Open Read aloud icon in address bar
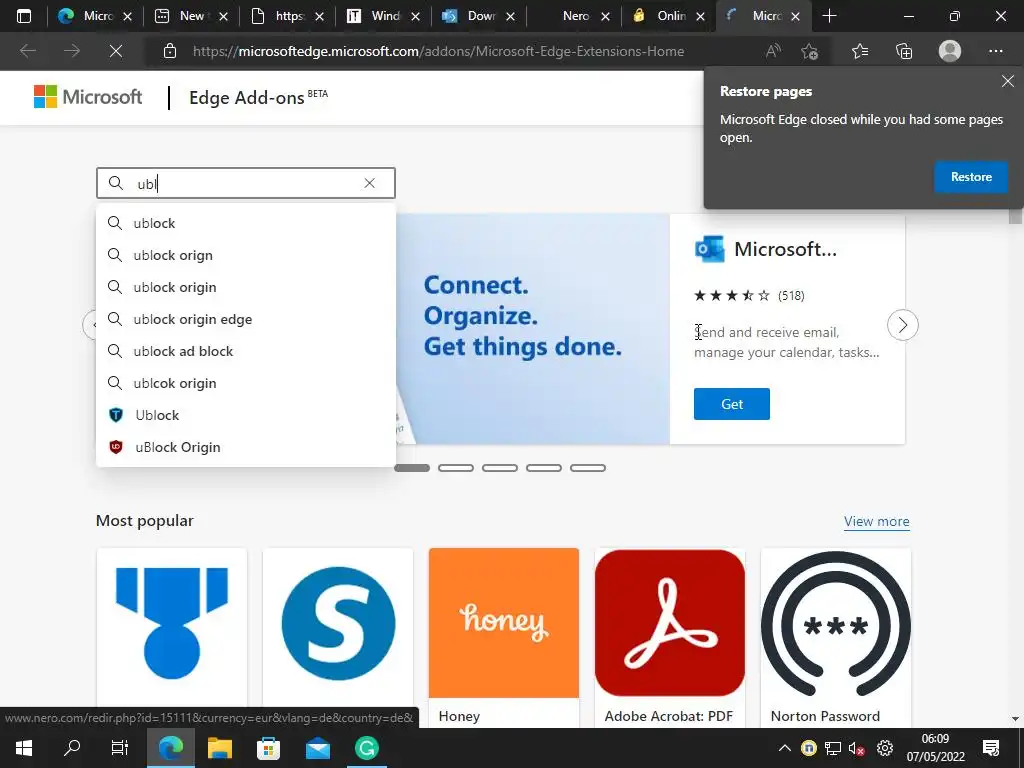Image resolution: width=1024 pixels, height=768 pixels. (773, 51)
